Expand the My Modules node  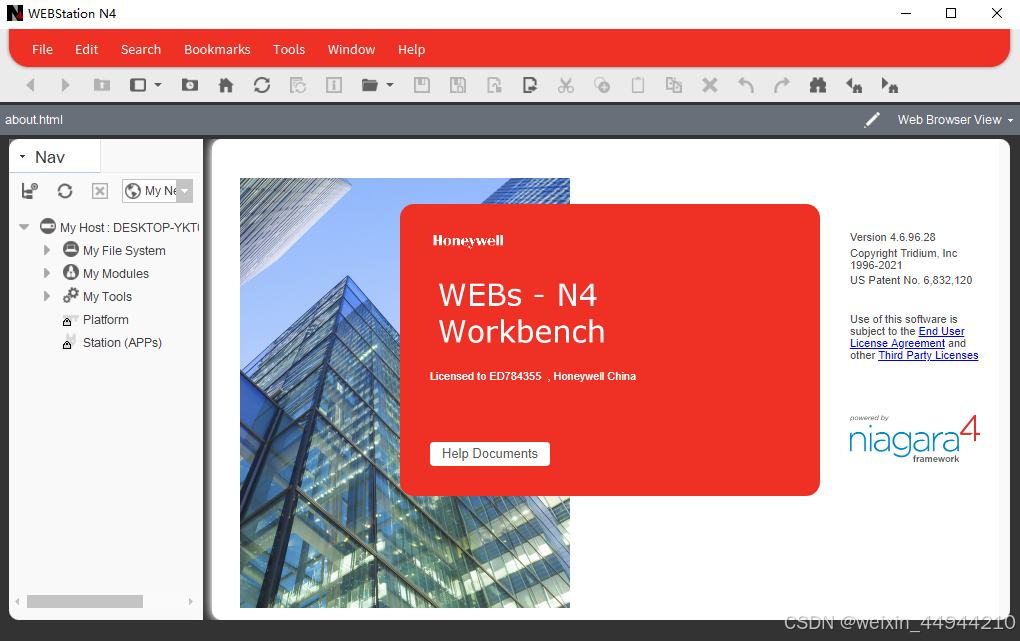click(x=47, y=273)
